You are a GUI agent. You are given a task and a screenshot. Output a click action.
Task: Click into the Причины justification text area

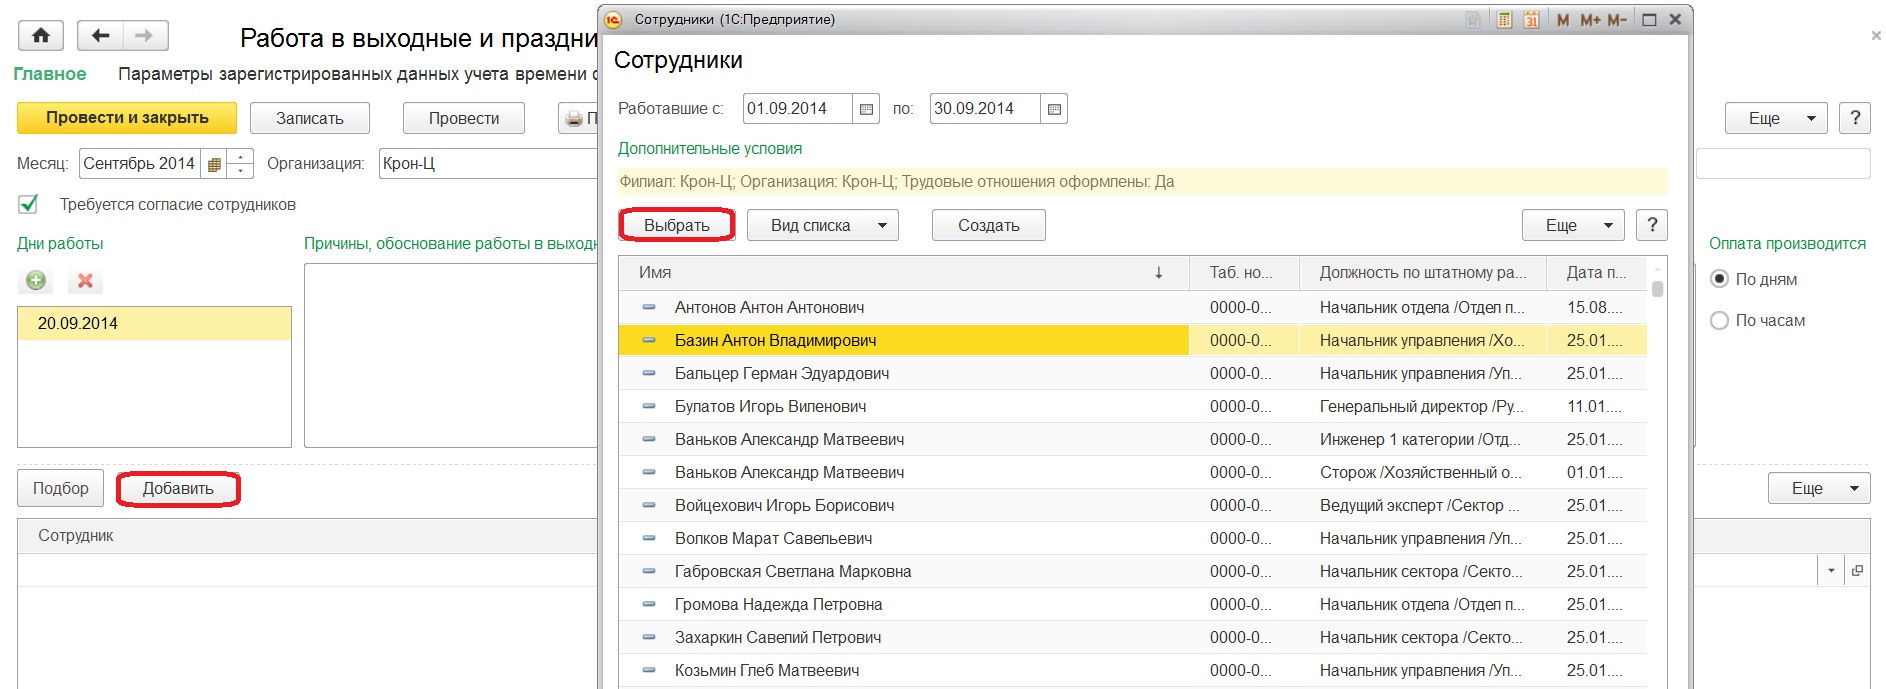pos(451,355)
